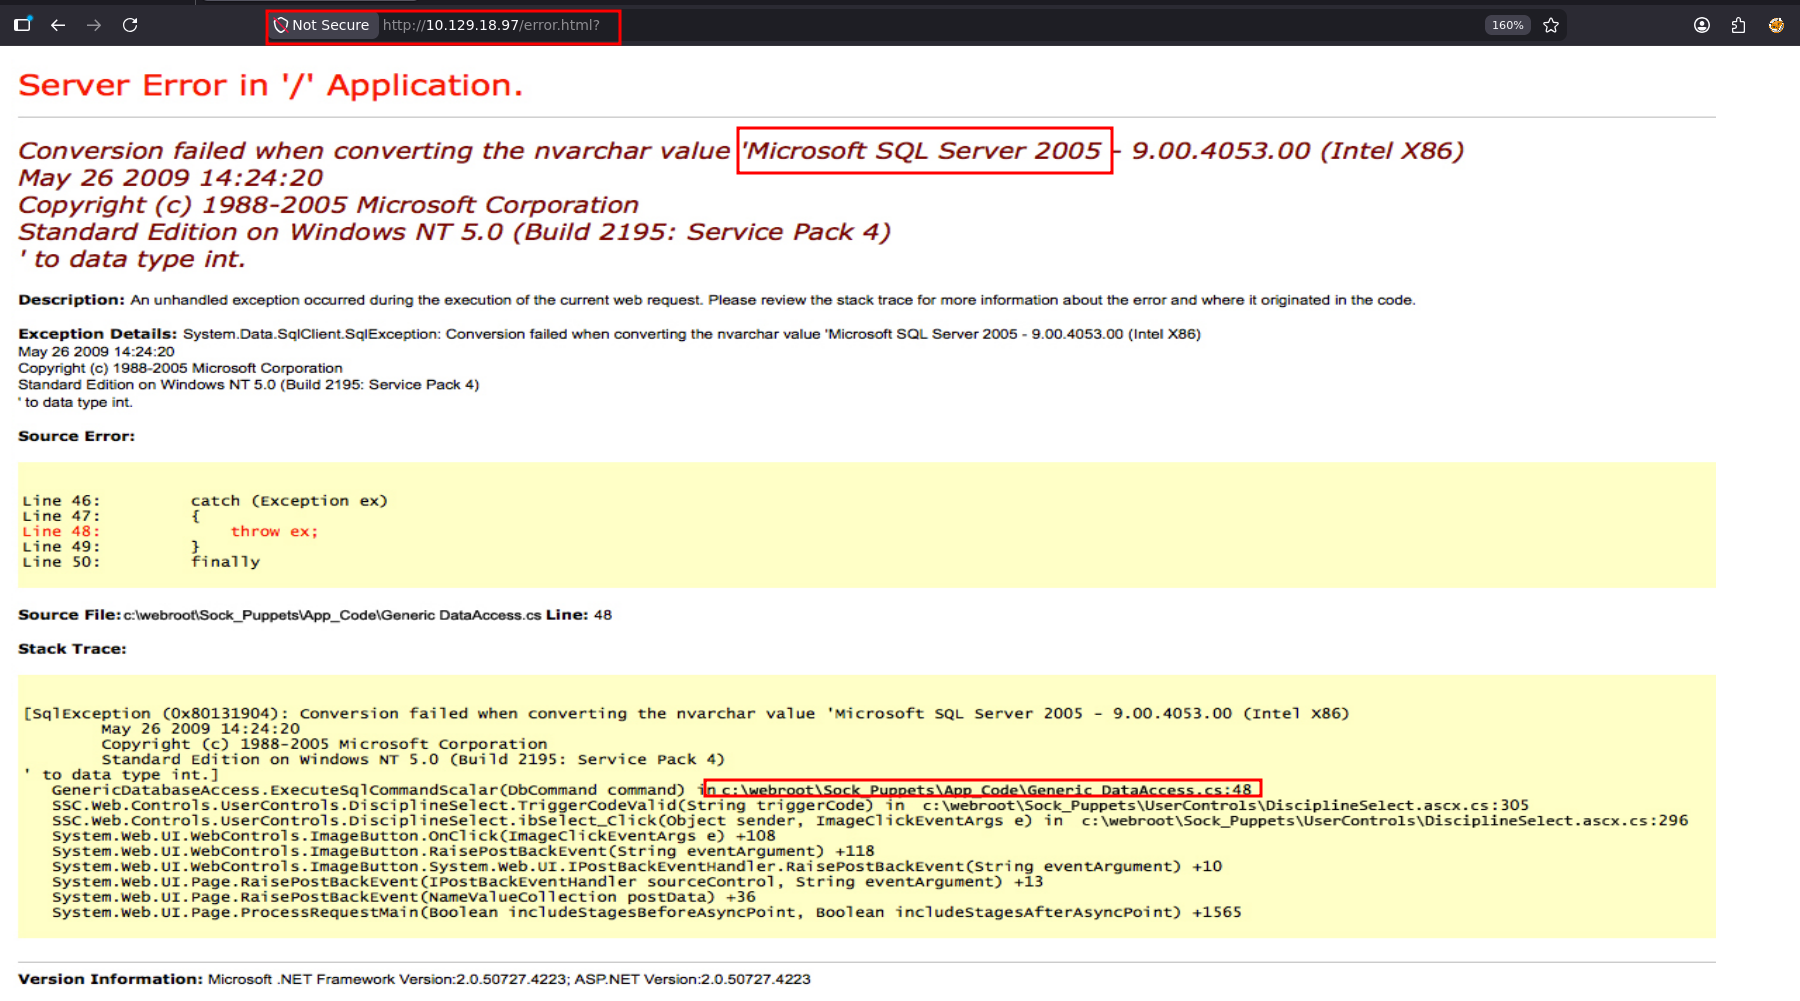Viewport: 1800px width, 1001px height.
Task: Bookmark this page with the star icon
Action: [1551, 25]
